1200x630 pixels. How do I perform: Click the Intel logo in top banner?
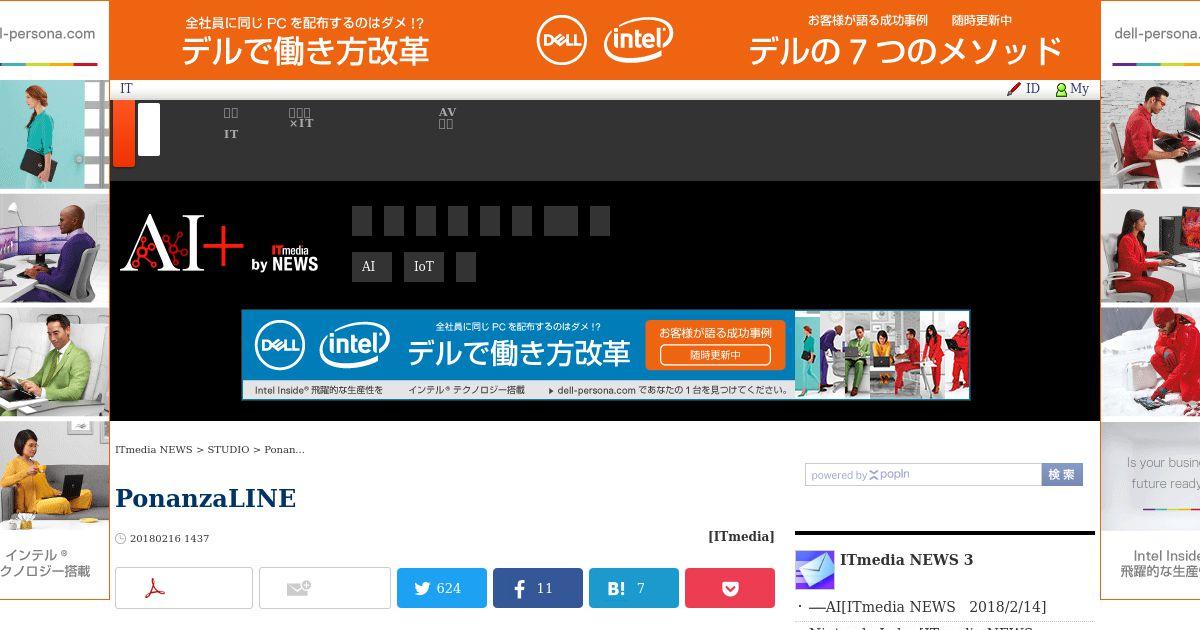(x=638, y=40)
